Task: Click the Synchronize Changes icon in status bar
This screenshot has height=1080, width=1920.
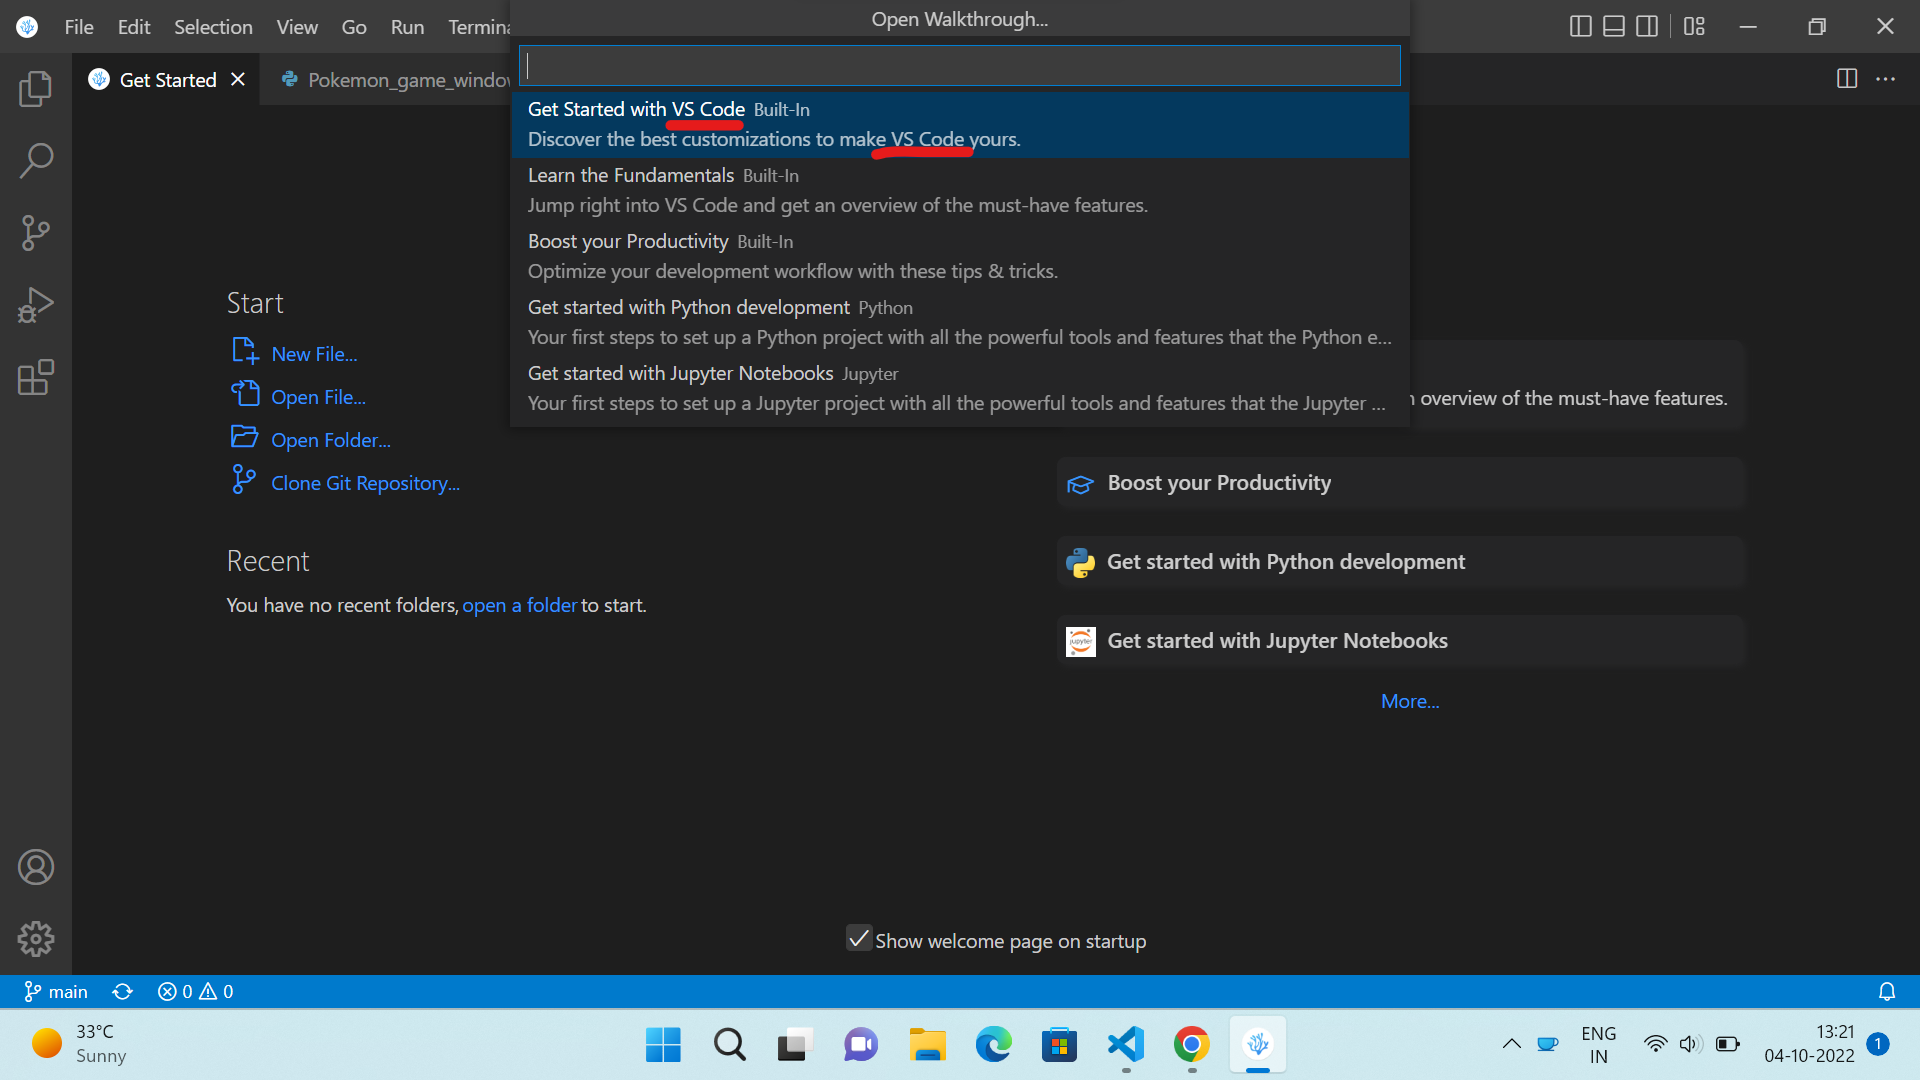Action: (122, 991)
